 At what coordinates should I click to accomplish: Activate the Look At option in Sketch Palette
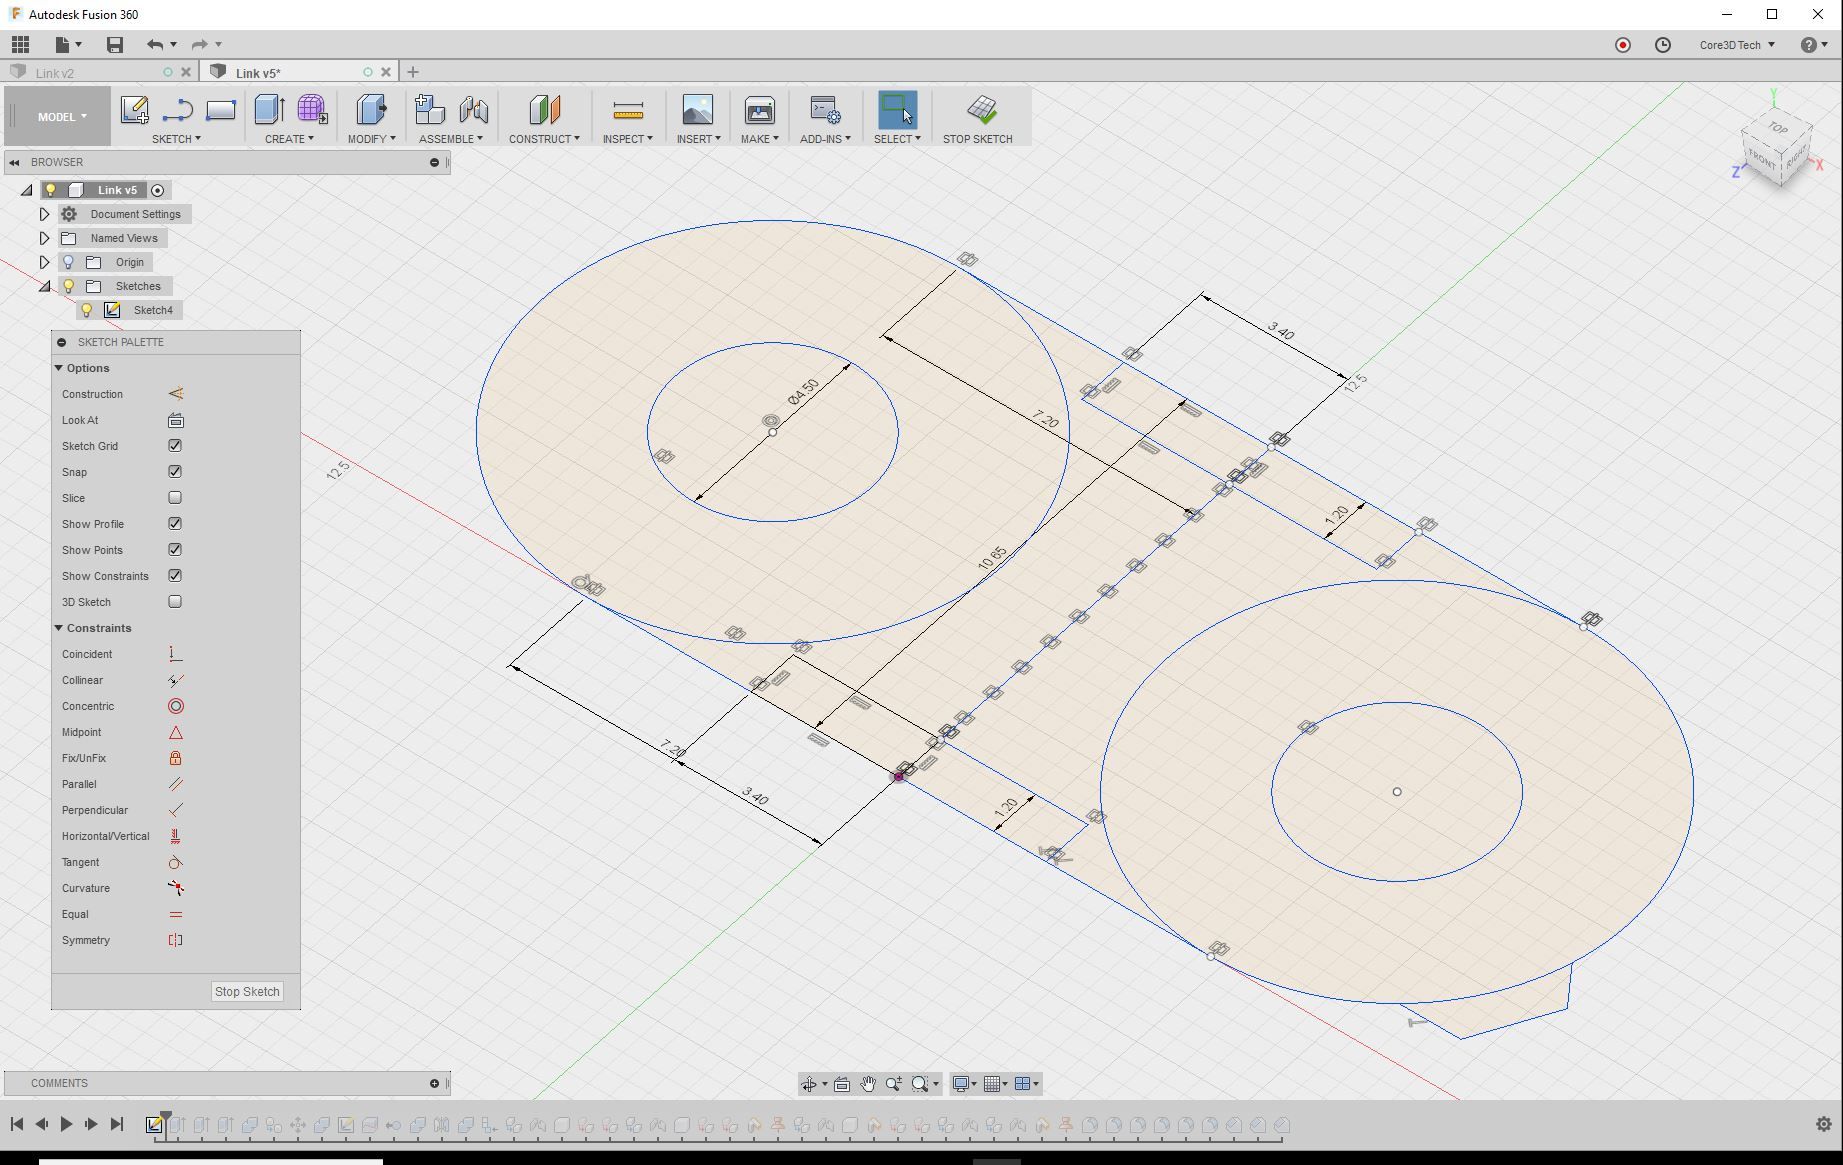[175, 420]
